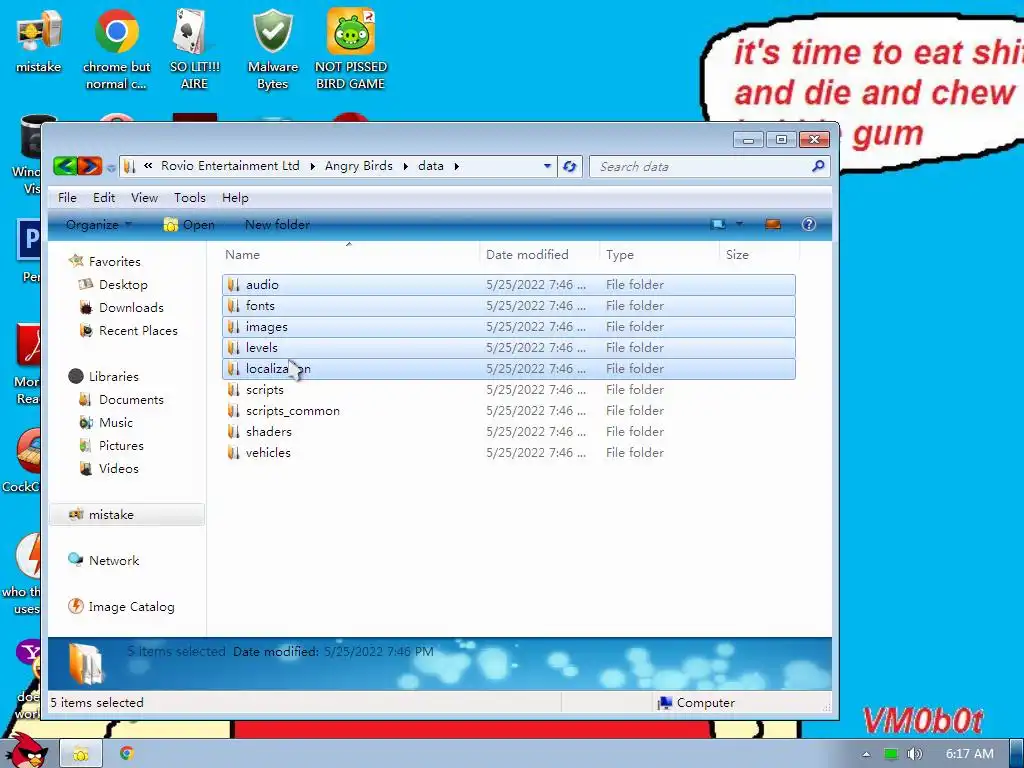
Task: Select the localization folder icon
Action: 233,368
